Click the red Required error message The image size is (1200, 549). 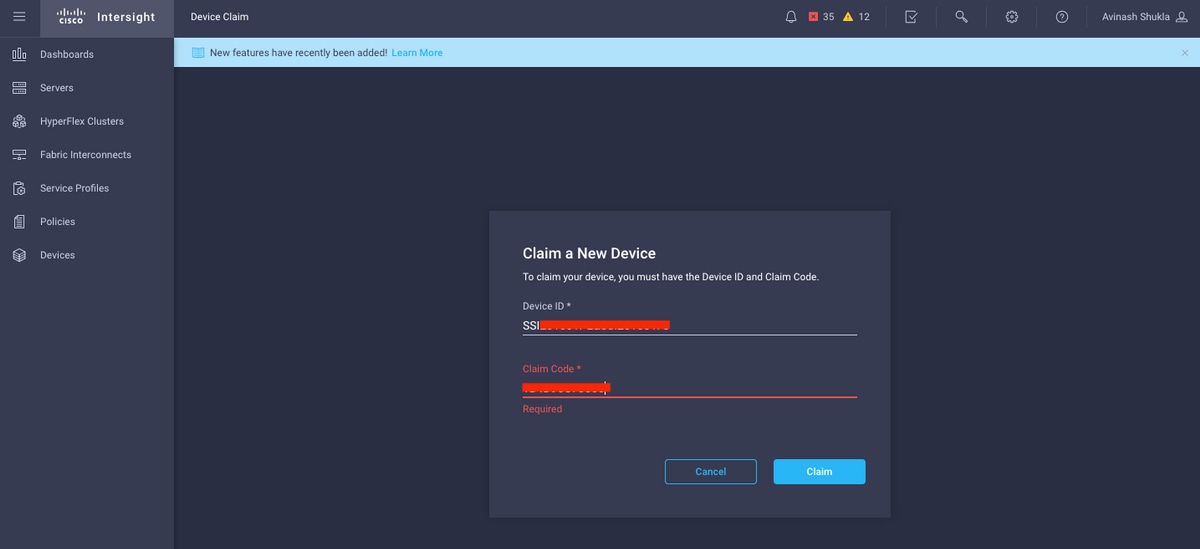pos(543,409)
